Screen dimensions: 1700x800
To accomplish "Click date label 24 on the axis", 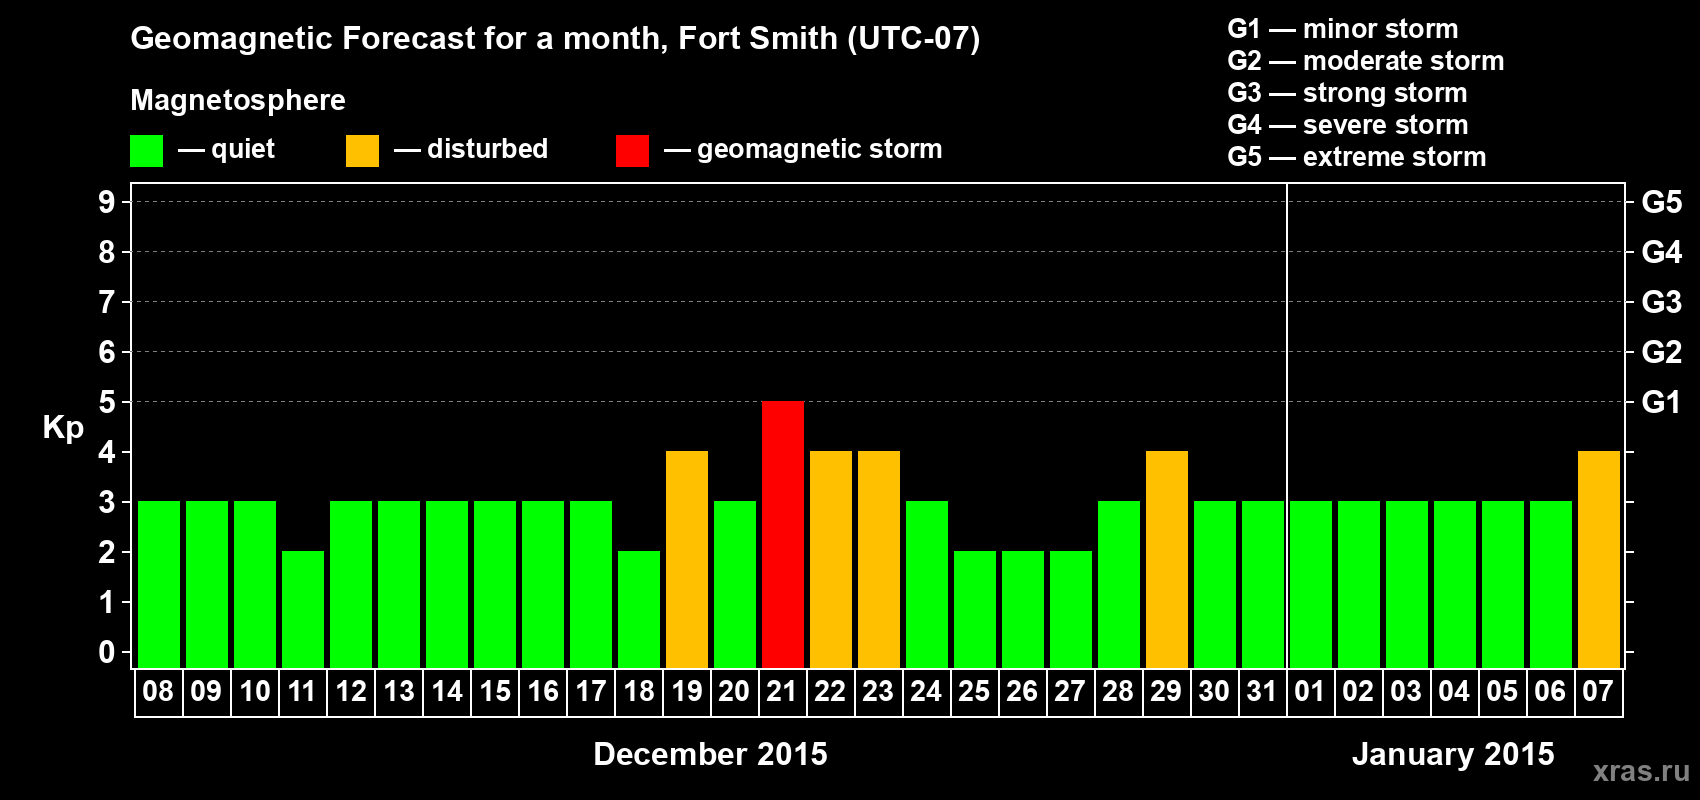I will pos(926,691).
